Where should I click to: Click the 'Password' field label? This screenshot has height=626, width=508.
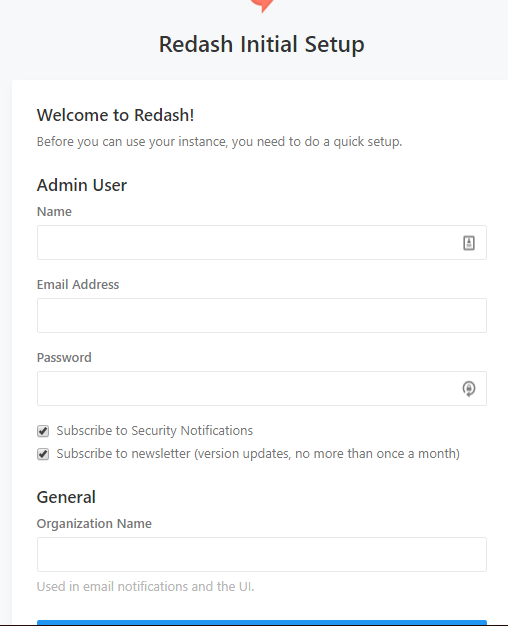64,358
